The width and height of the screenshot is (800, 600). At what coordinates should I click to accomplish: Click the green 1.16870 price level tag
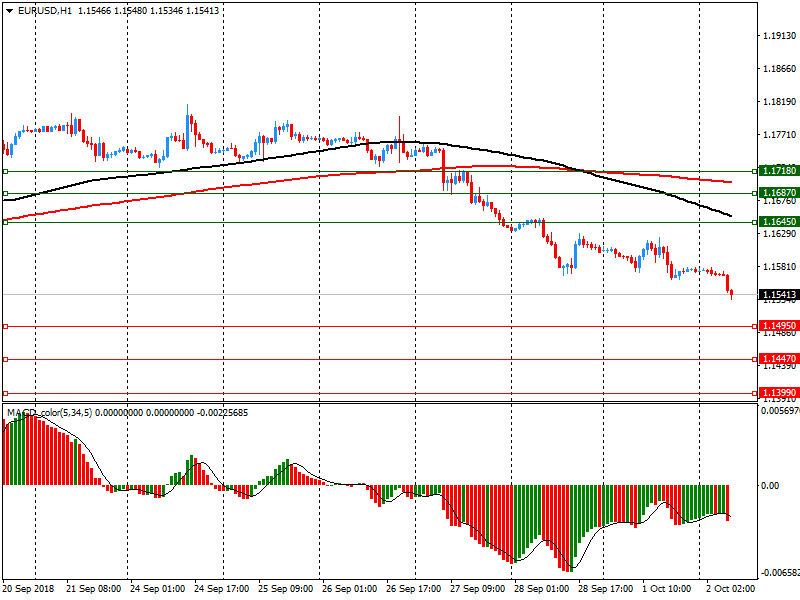click(x=778, y=192)
